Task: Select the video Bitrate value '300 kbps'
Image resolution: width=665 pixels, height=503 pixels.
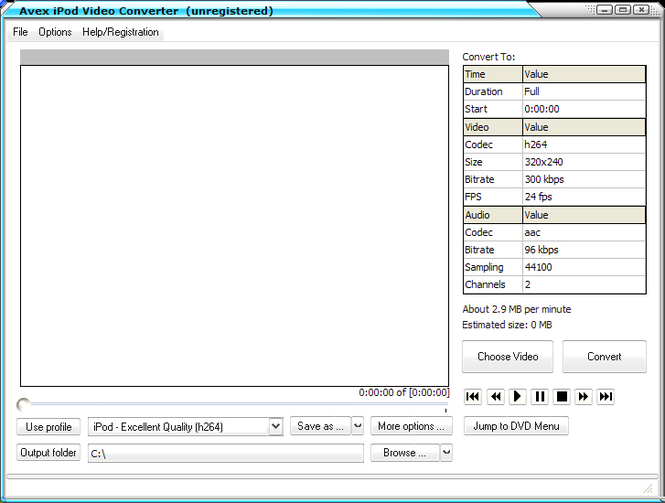Action: [584, 179]
